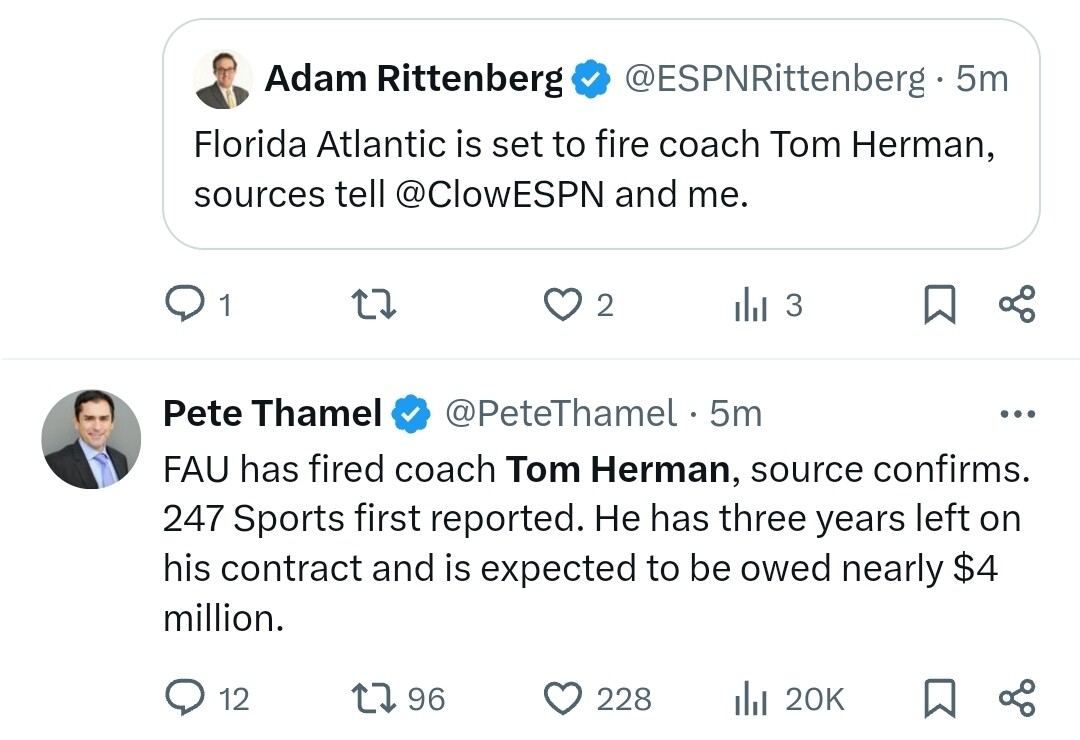Open more options on Pete Thamel's tweet
Viewport: 1080px width, 740px height.
coord(1017,414)
